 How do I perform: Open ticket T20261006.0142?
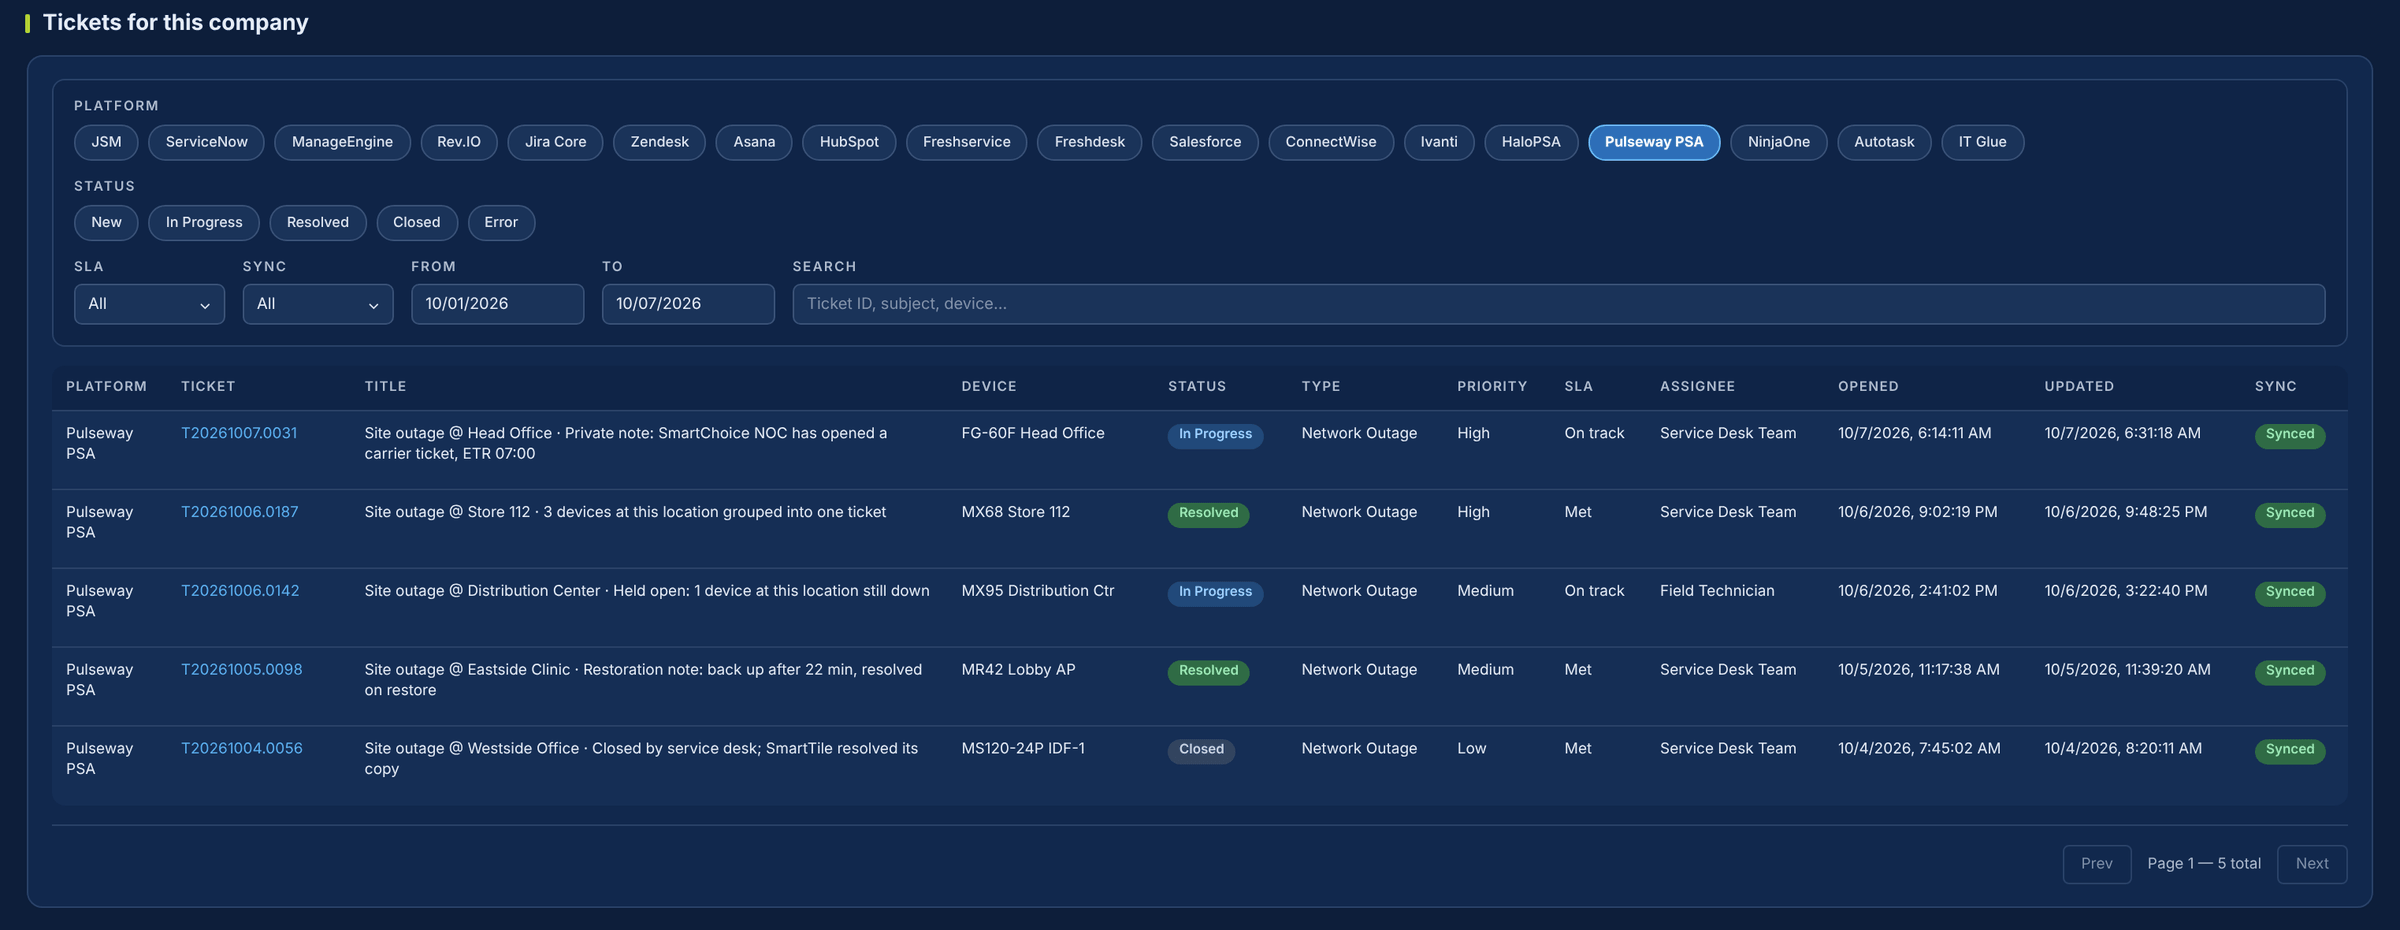click(x=240, y=591)
